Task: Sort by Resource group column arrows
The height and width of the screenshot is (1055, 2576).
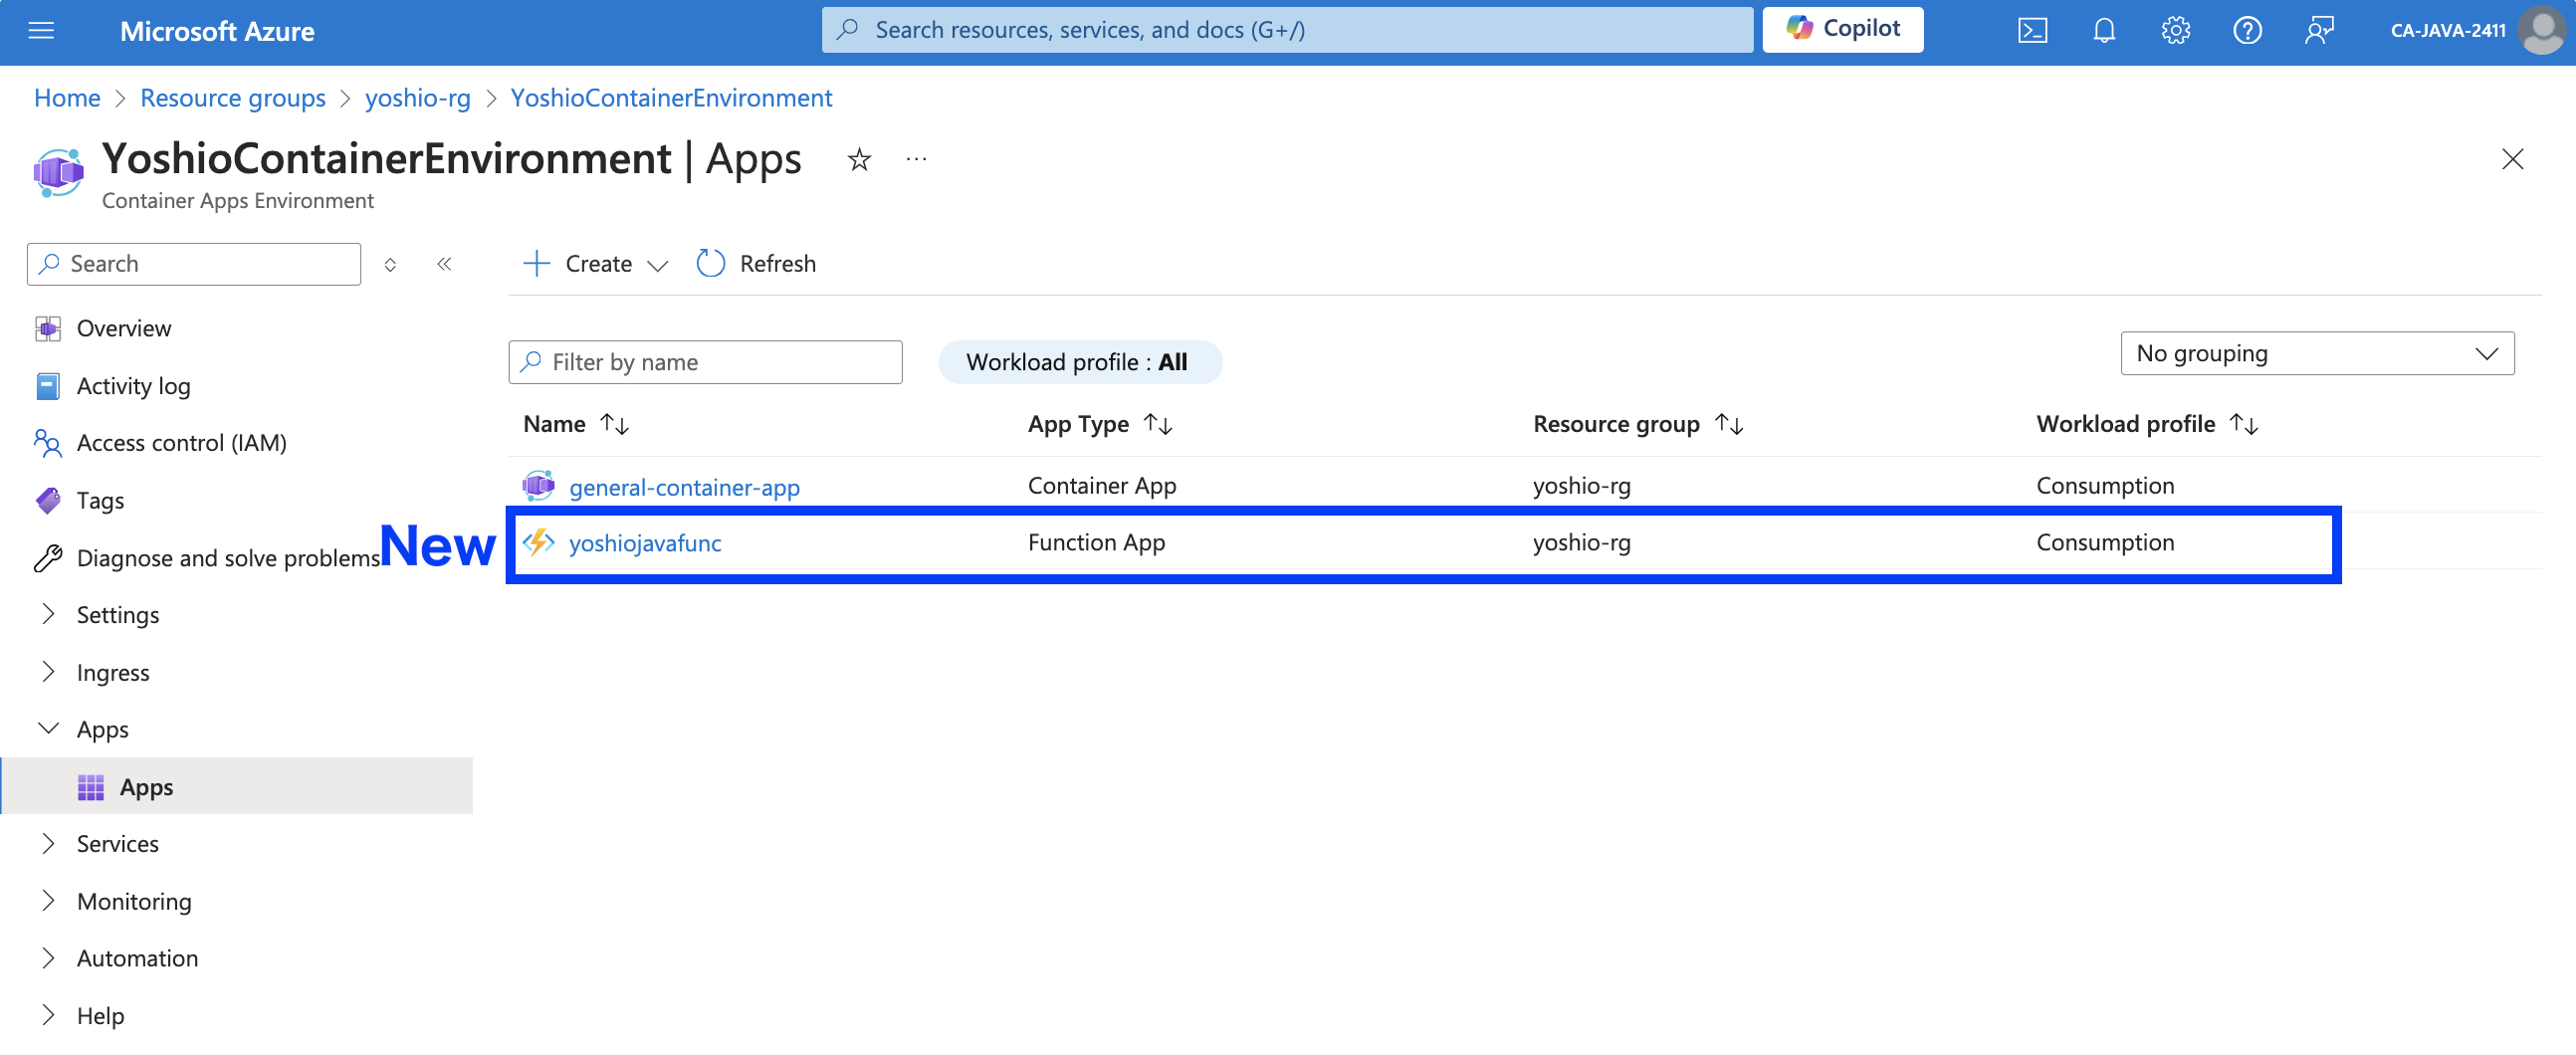Action: [1729, 424]
